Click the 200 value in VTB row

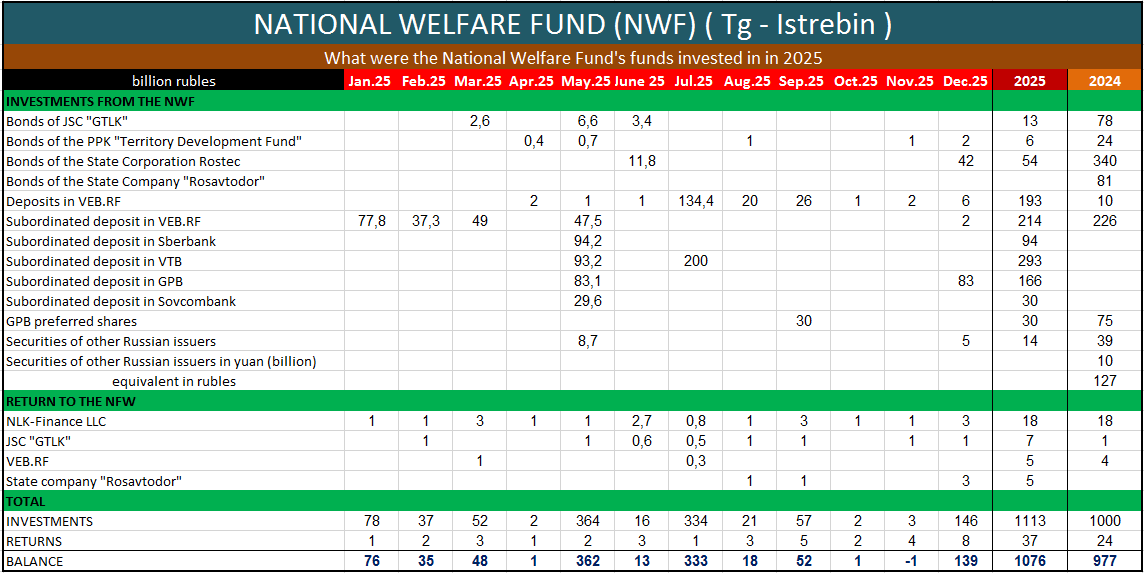[x=695, y=261]
